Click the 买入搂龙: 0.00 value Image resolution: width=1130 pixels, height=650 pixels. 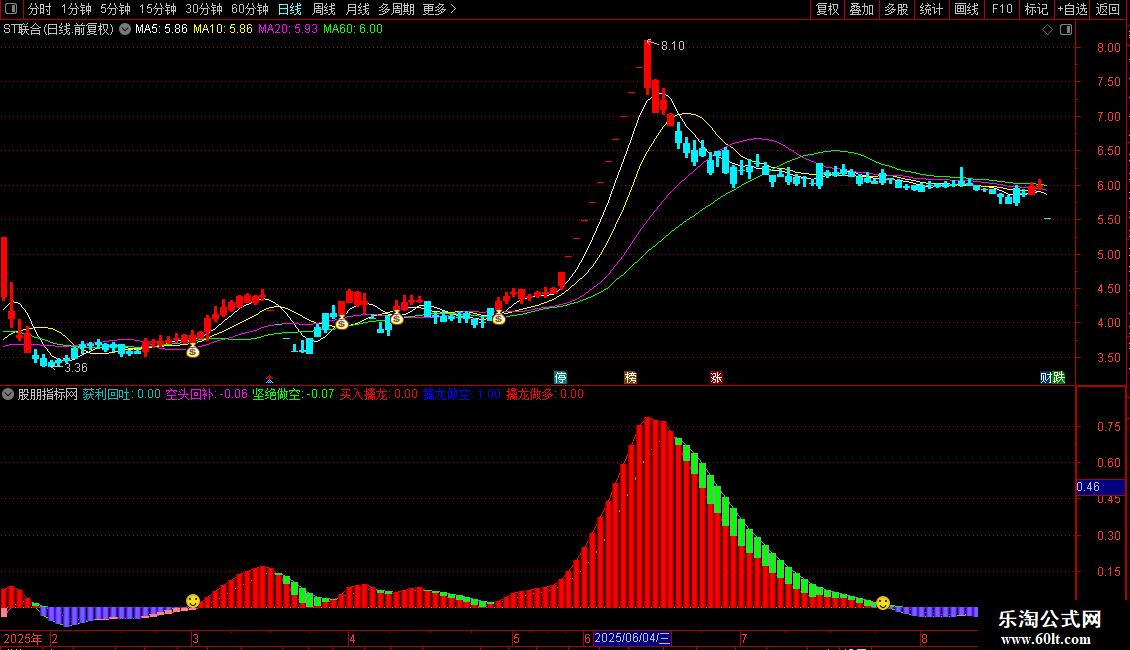[378, 394]
